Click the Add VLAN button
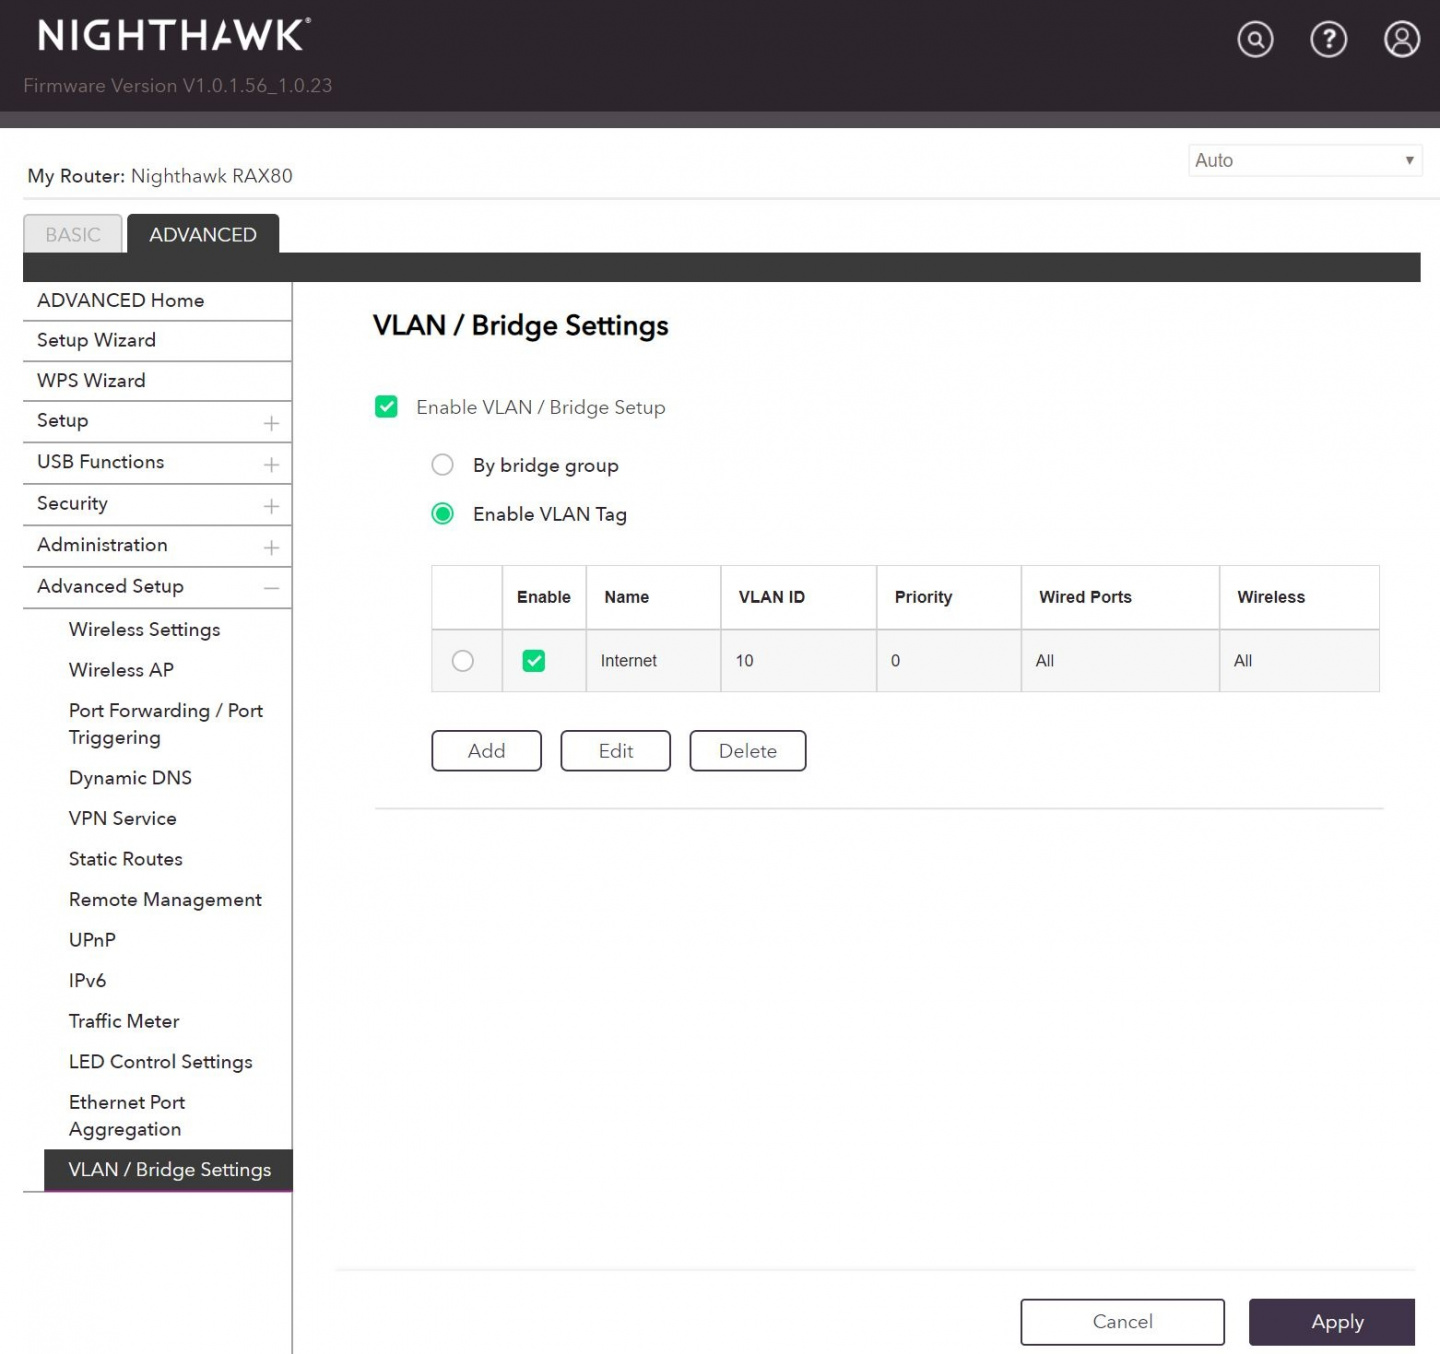This screenshot has width=1440, height=1354. [x=486, y=751]
